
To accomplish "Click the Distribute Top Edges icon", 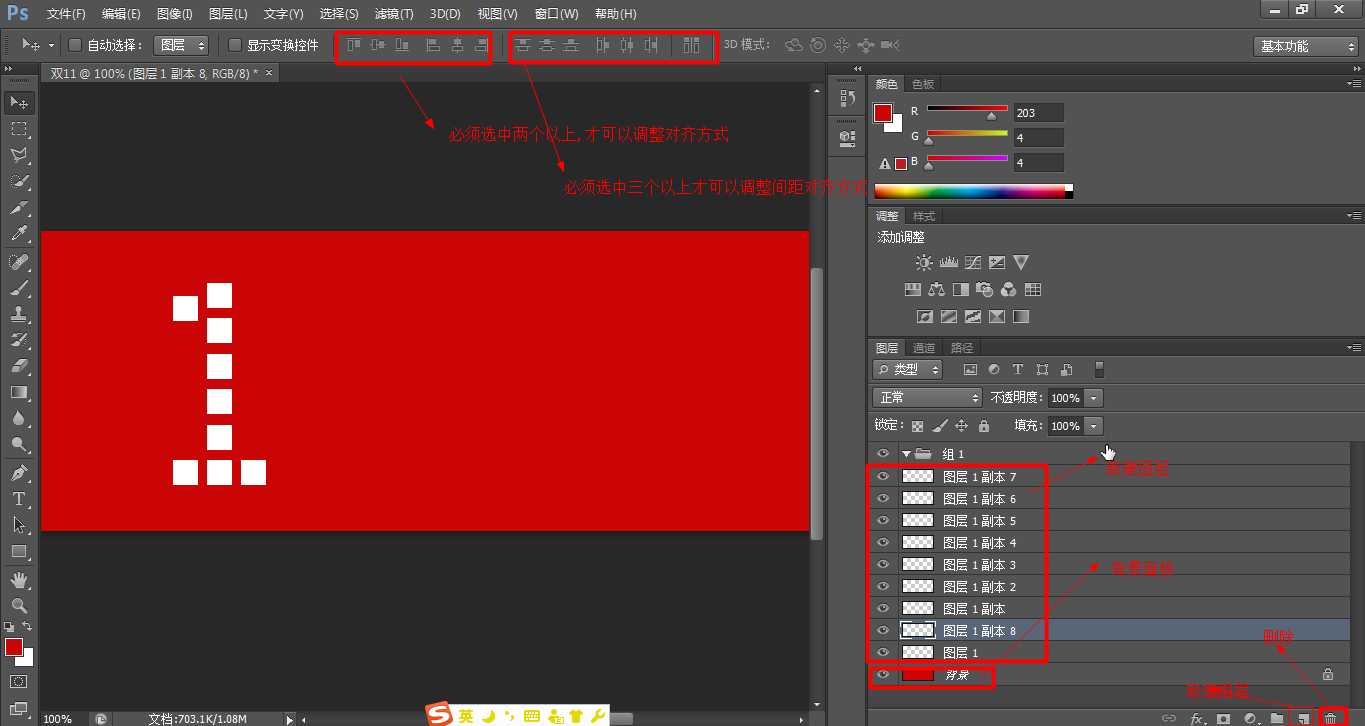I will (x=522, y=45).
